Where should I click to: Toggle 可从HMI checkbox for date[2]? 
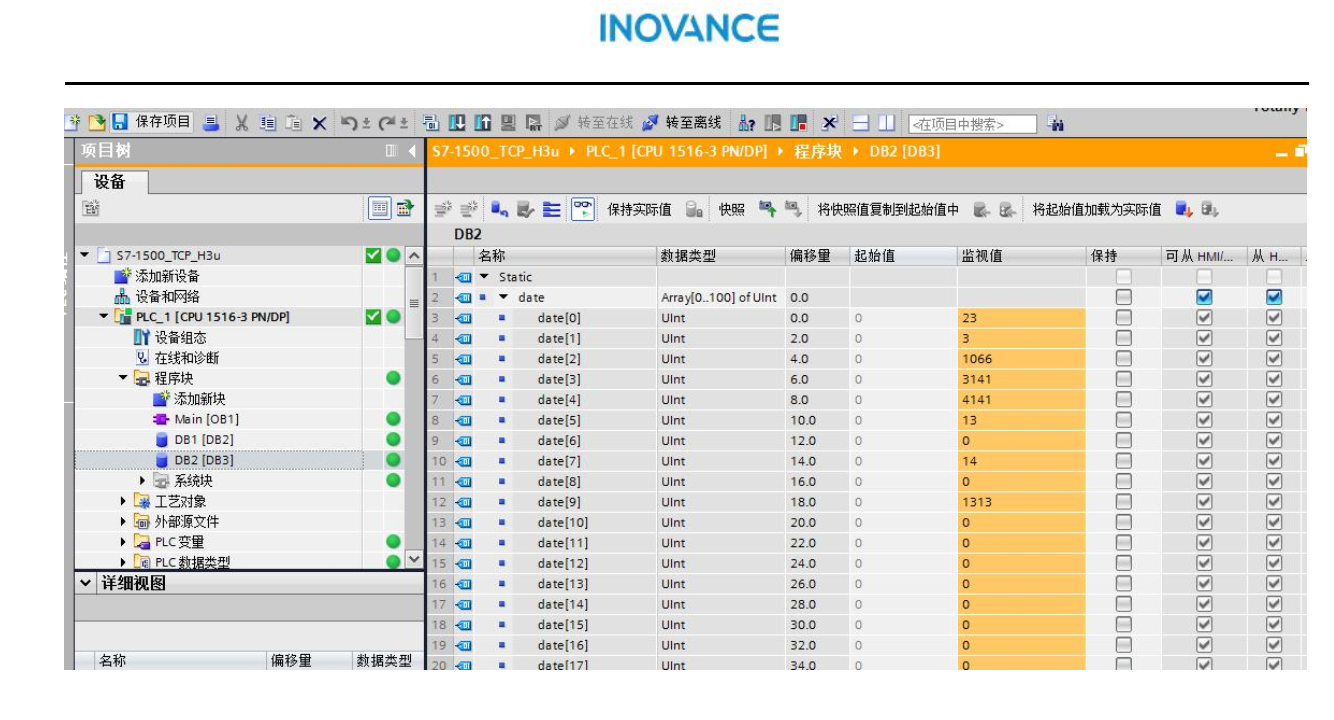[1204, 359]
